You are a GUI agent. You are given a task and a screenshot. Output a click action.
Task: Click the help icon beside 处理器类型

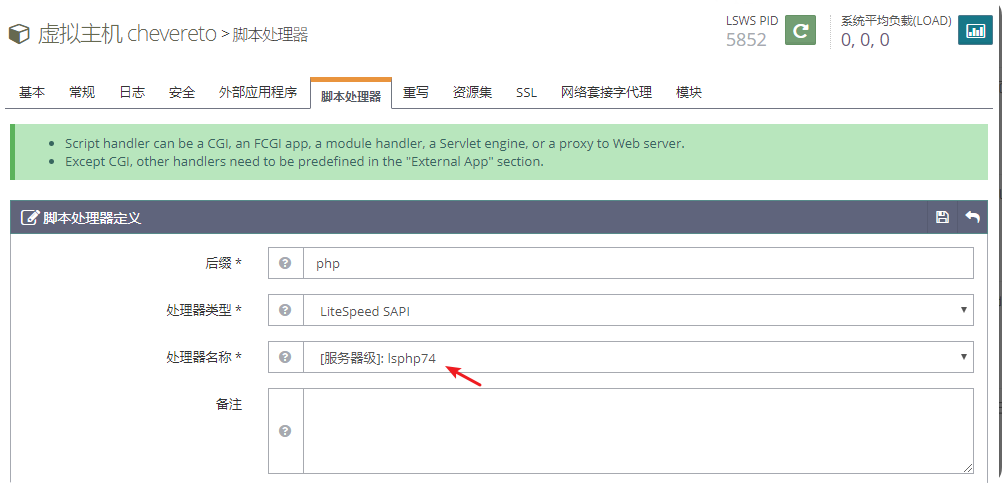pos(286,310)
